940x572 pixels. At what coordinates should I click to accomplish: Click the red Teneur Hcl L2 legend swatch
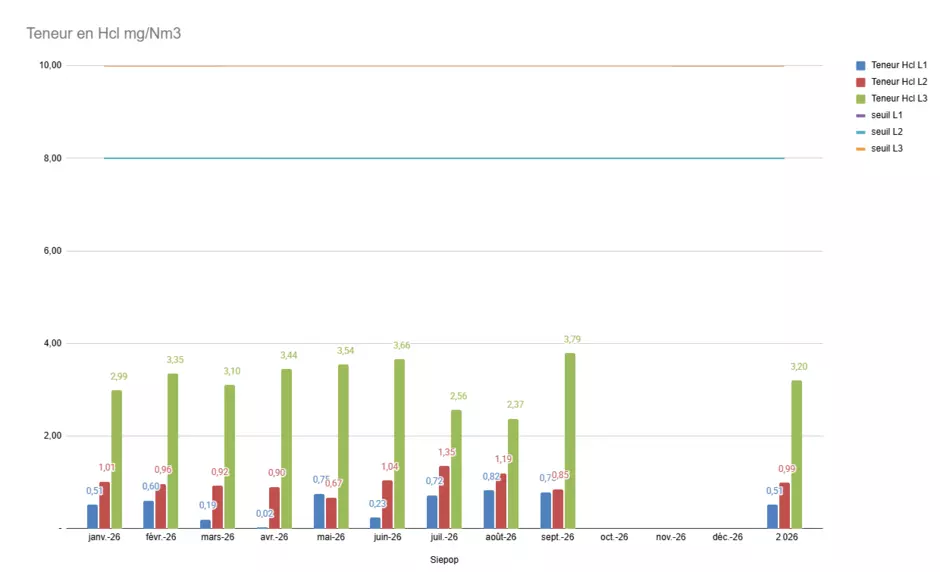pos(860,82)
